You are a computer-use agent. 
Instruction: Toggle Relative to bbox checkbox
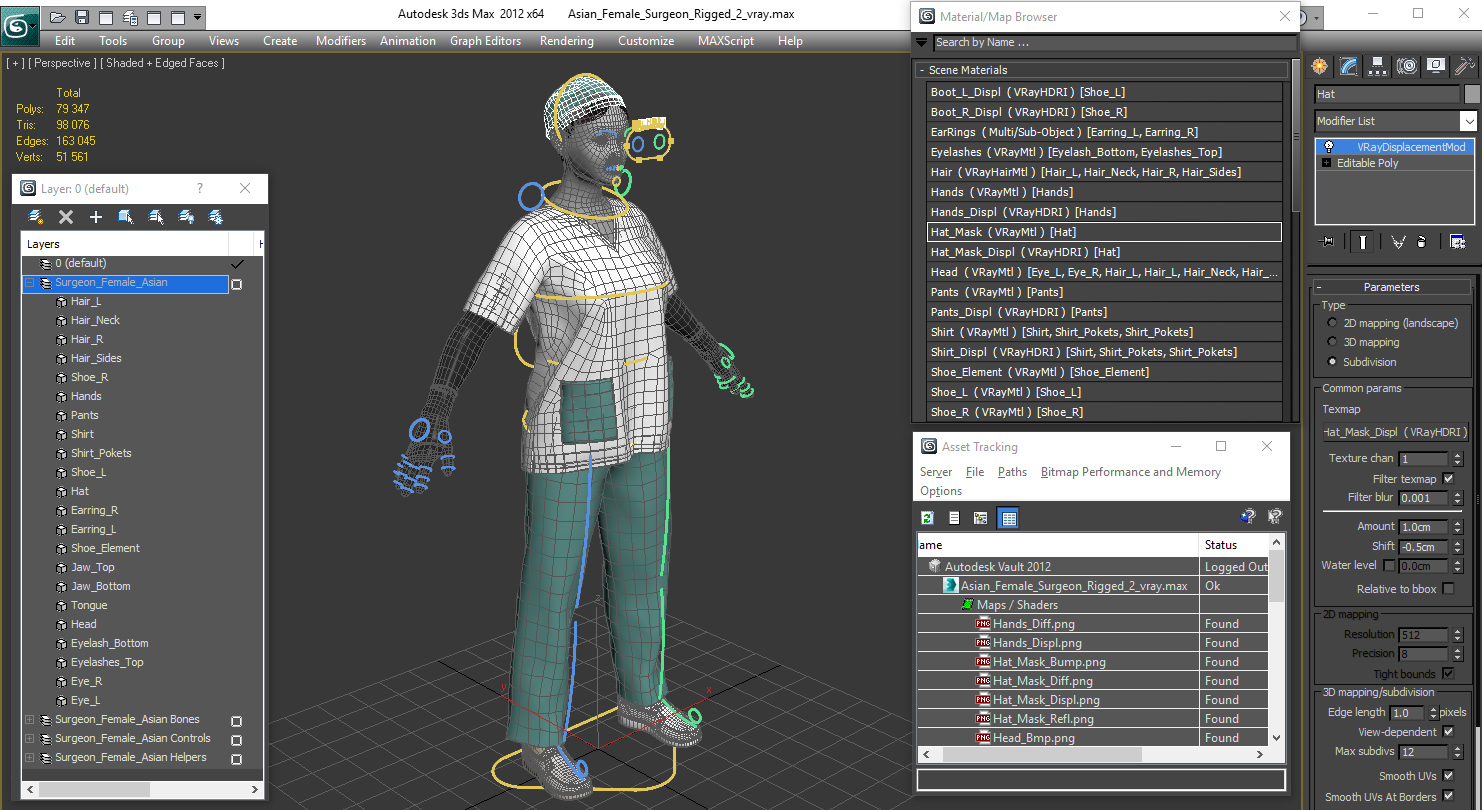tap(1448, 589)
